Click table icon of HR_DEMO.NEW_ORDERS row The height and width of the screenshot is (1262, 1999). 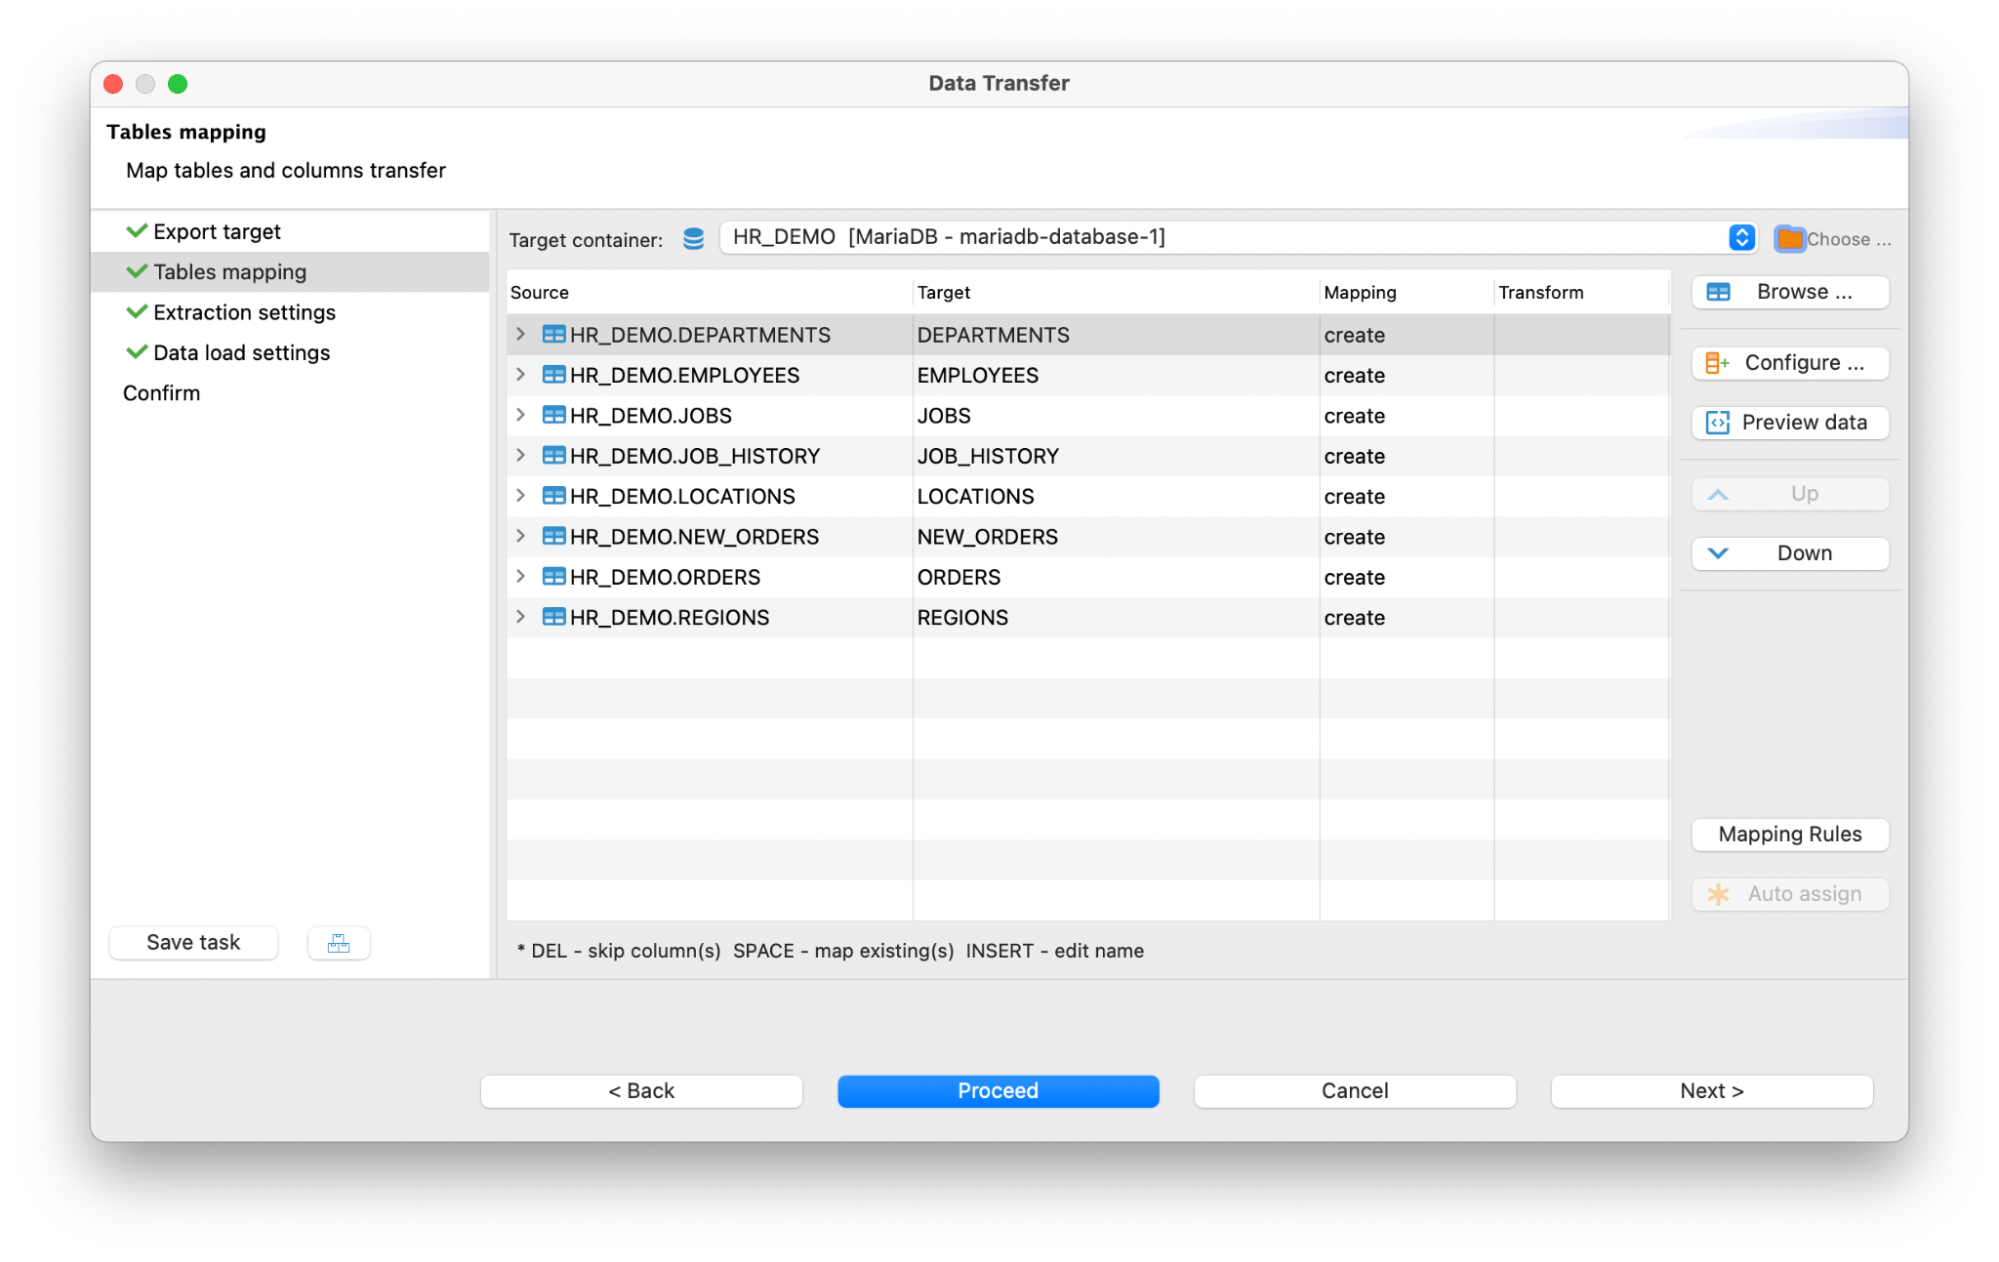554,536
